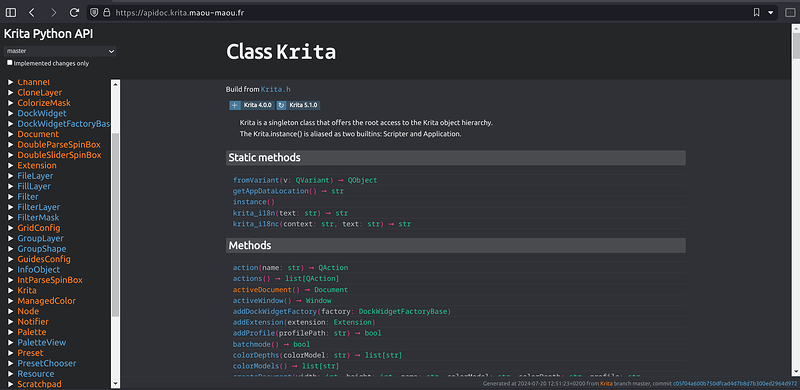Select Notifier in the sidebar
Screen dimensions: 800x390
33,322
